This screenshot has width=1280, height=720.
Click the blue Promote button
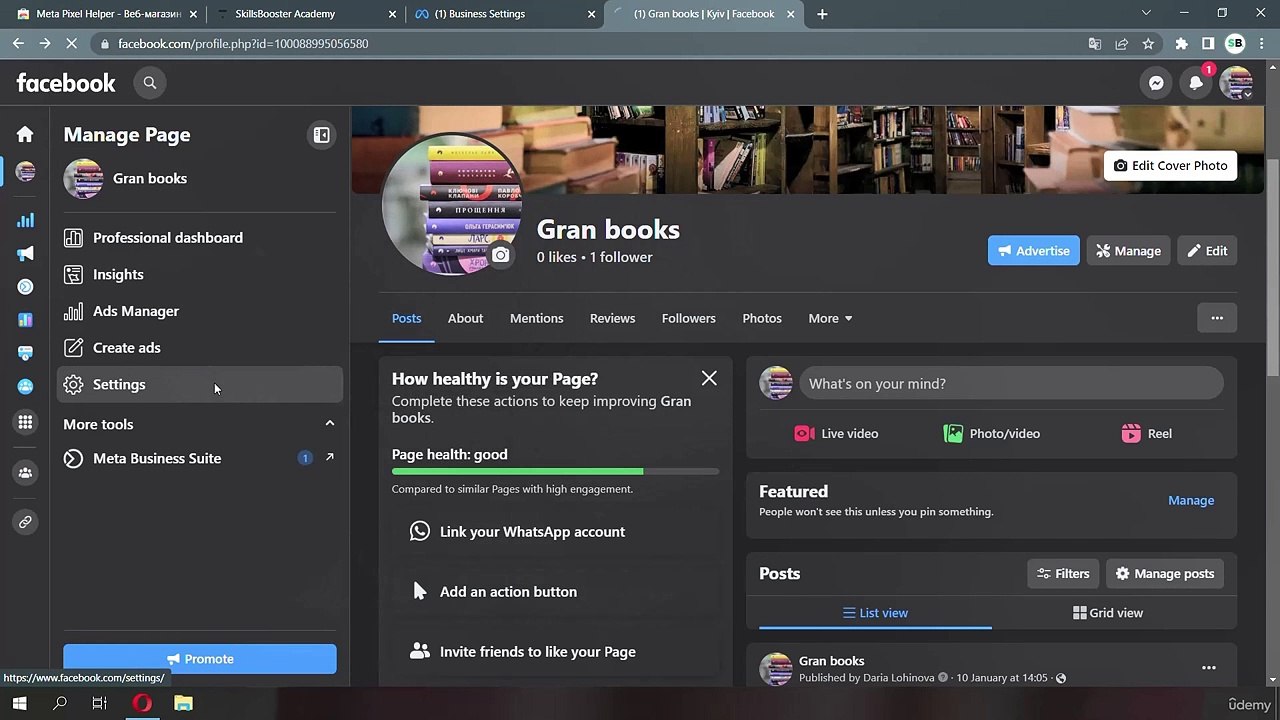200,659
